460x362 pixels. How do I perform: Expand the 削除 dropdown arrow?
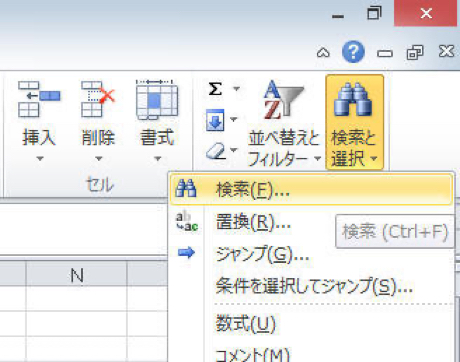pos(99,159)
